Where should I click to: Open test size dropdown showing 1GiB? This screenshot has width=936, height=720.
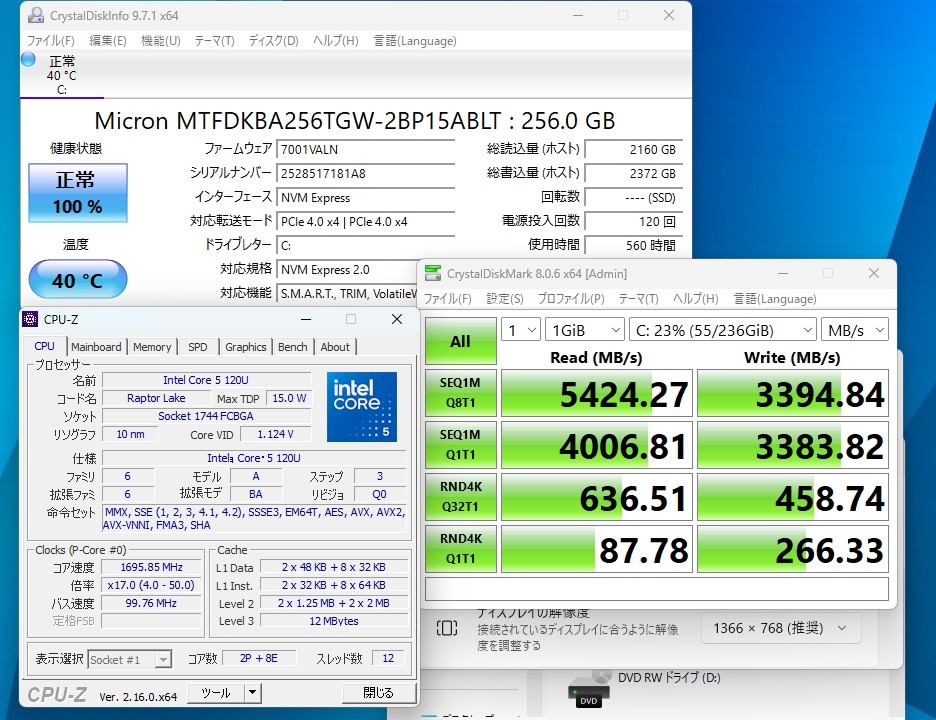tap(584, 330)
